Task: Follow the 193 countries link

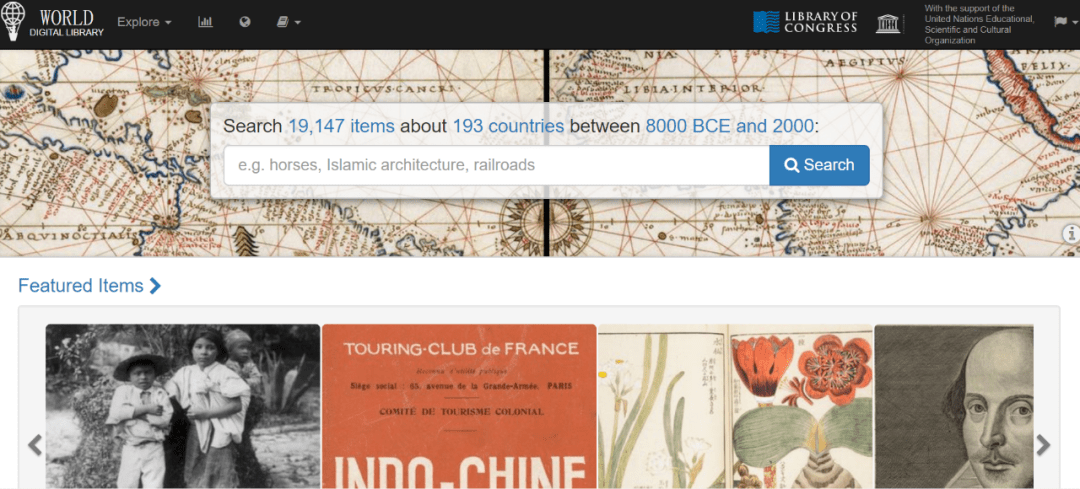Action: tap(508, 126)
